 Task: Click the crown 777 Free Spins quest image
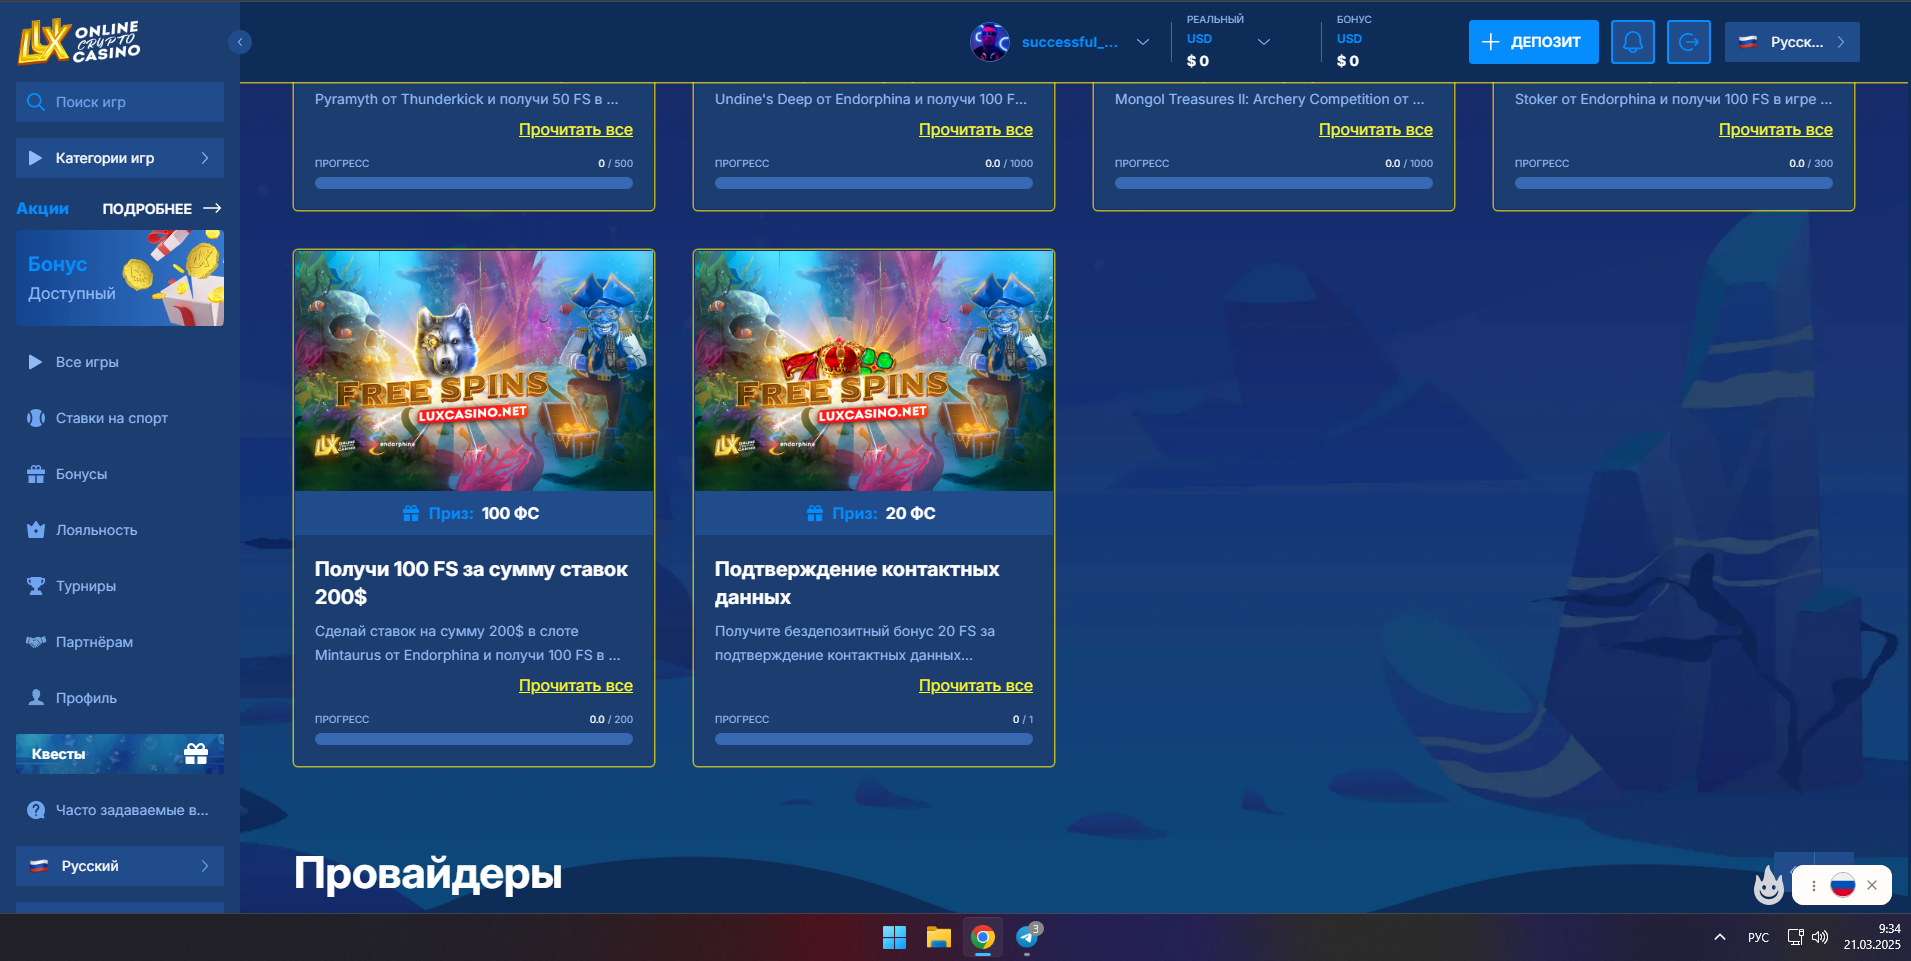coord(874,371)
